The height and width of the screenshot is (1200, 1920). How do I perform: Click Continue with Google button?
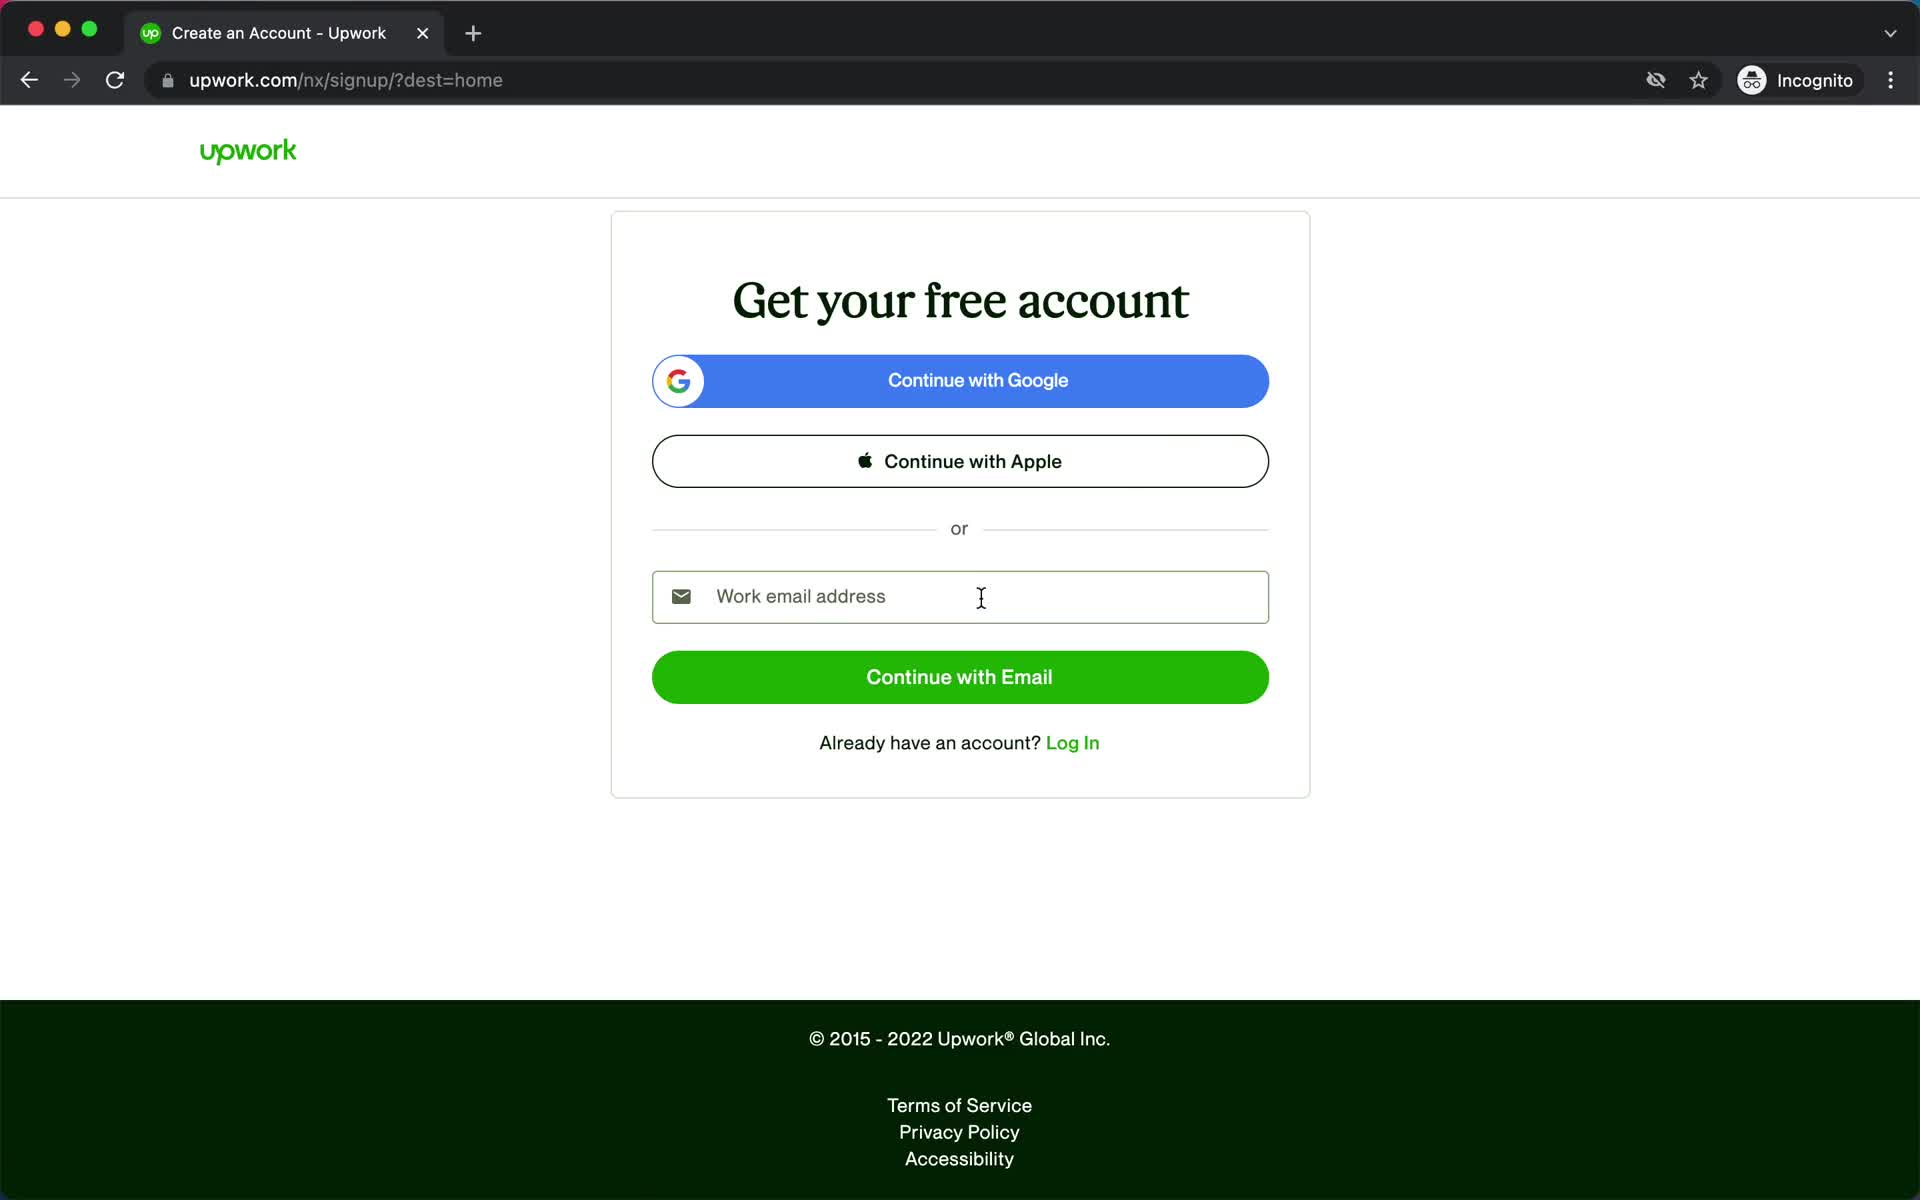coord(960,381)
